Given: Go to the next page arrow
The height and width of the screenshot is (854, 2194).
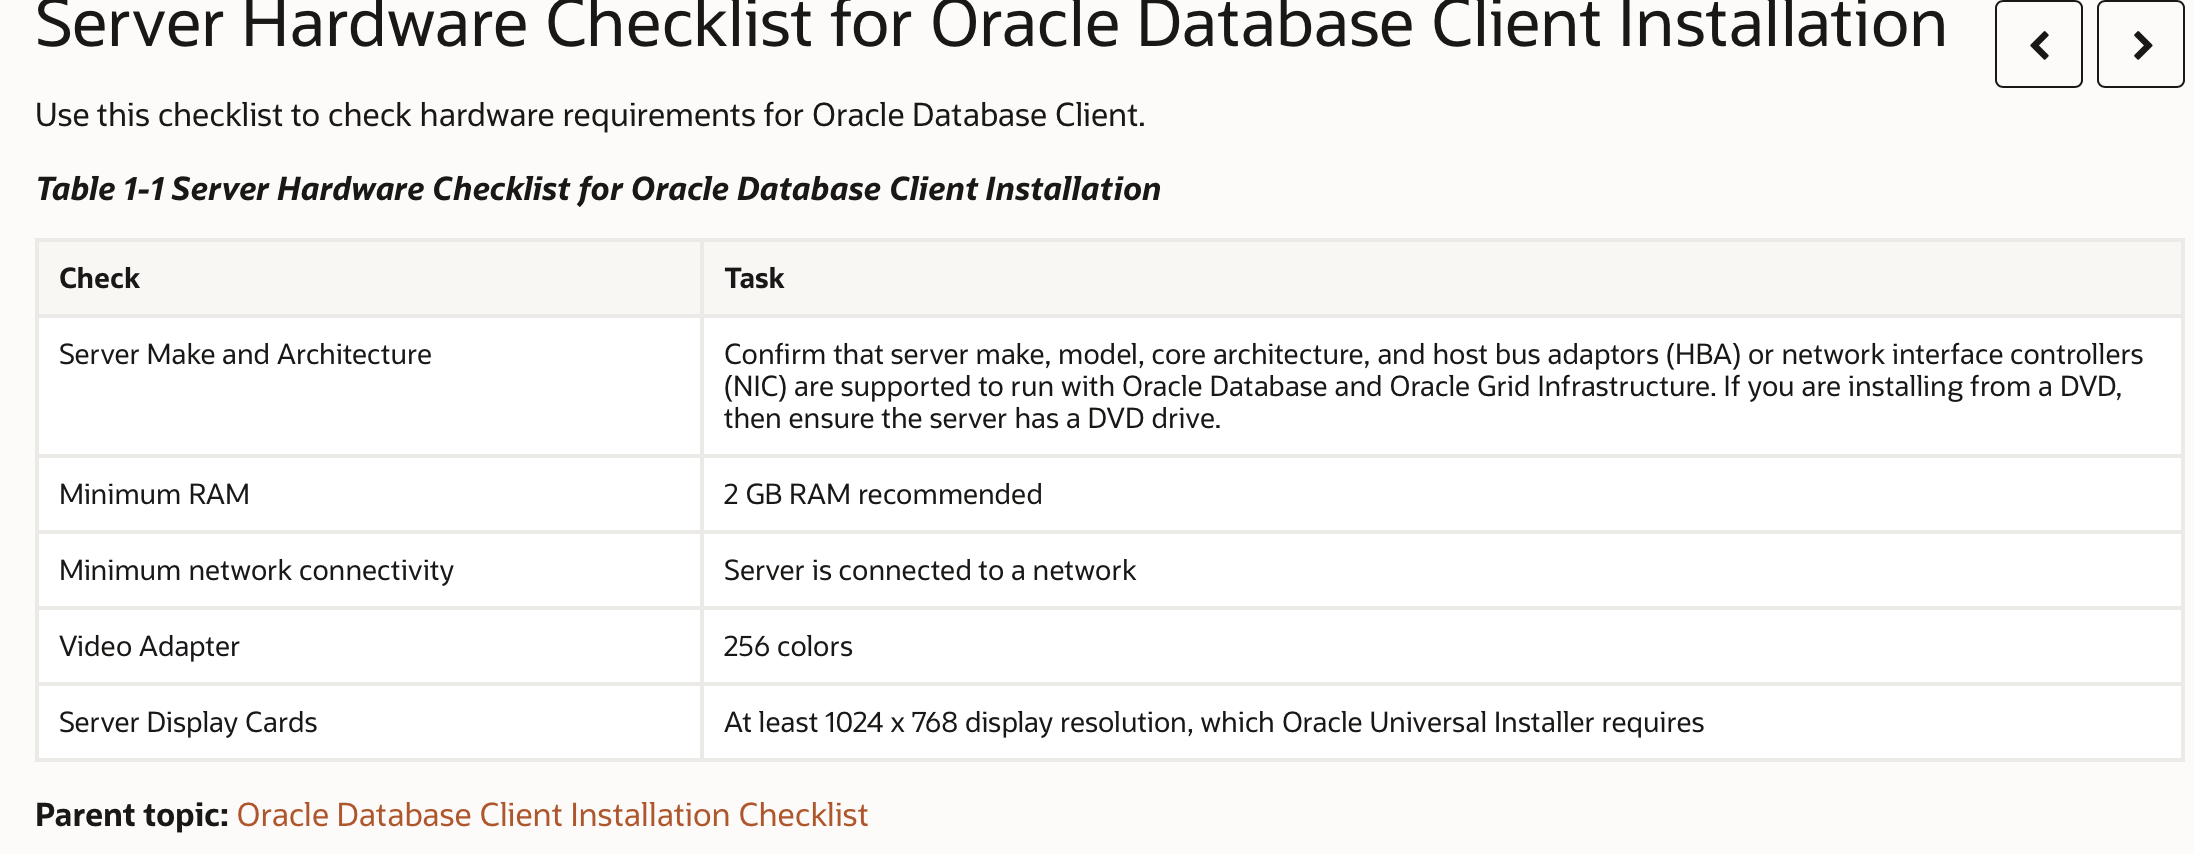Looking at the screenshot, I should coord(2140,45).
